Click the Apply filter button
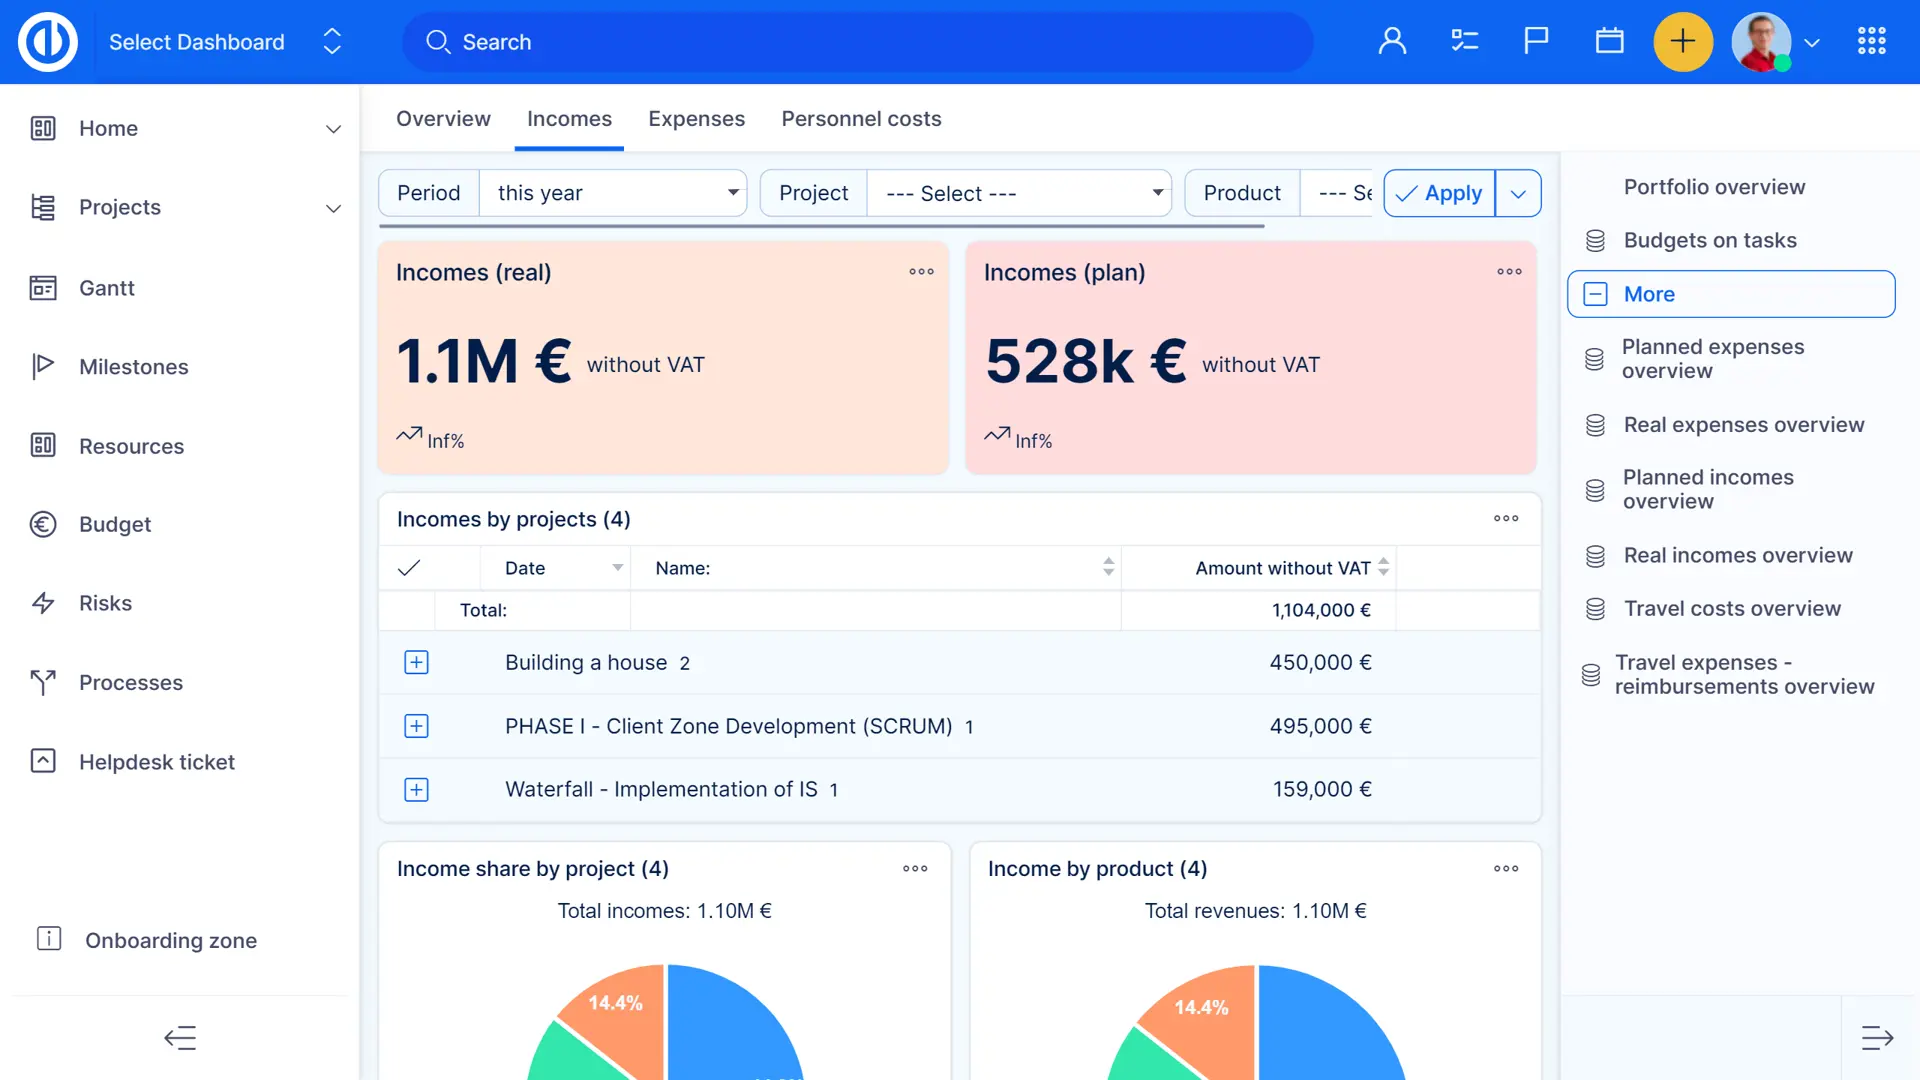The image size is (1920, 1080). pyautogui.click(x=1439, y=193)
